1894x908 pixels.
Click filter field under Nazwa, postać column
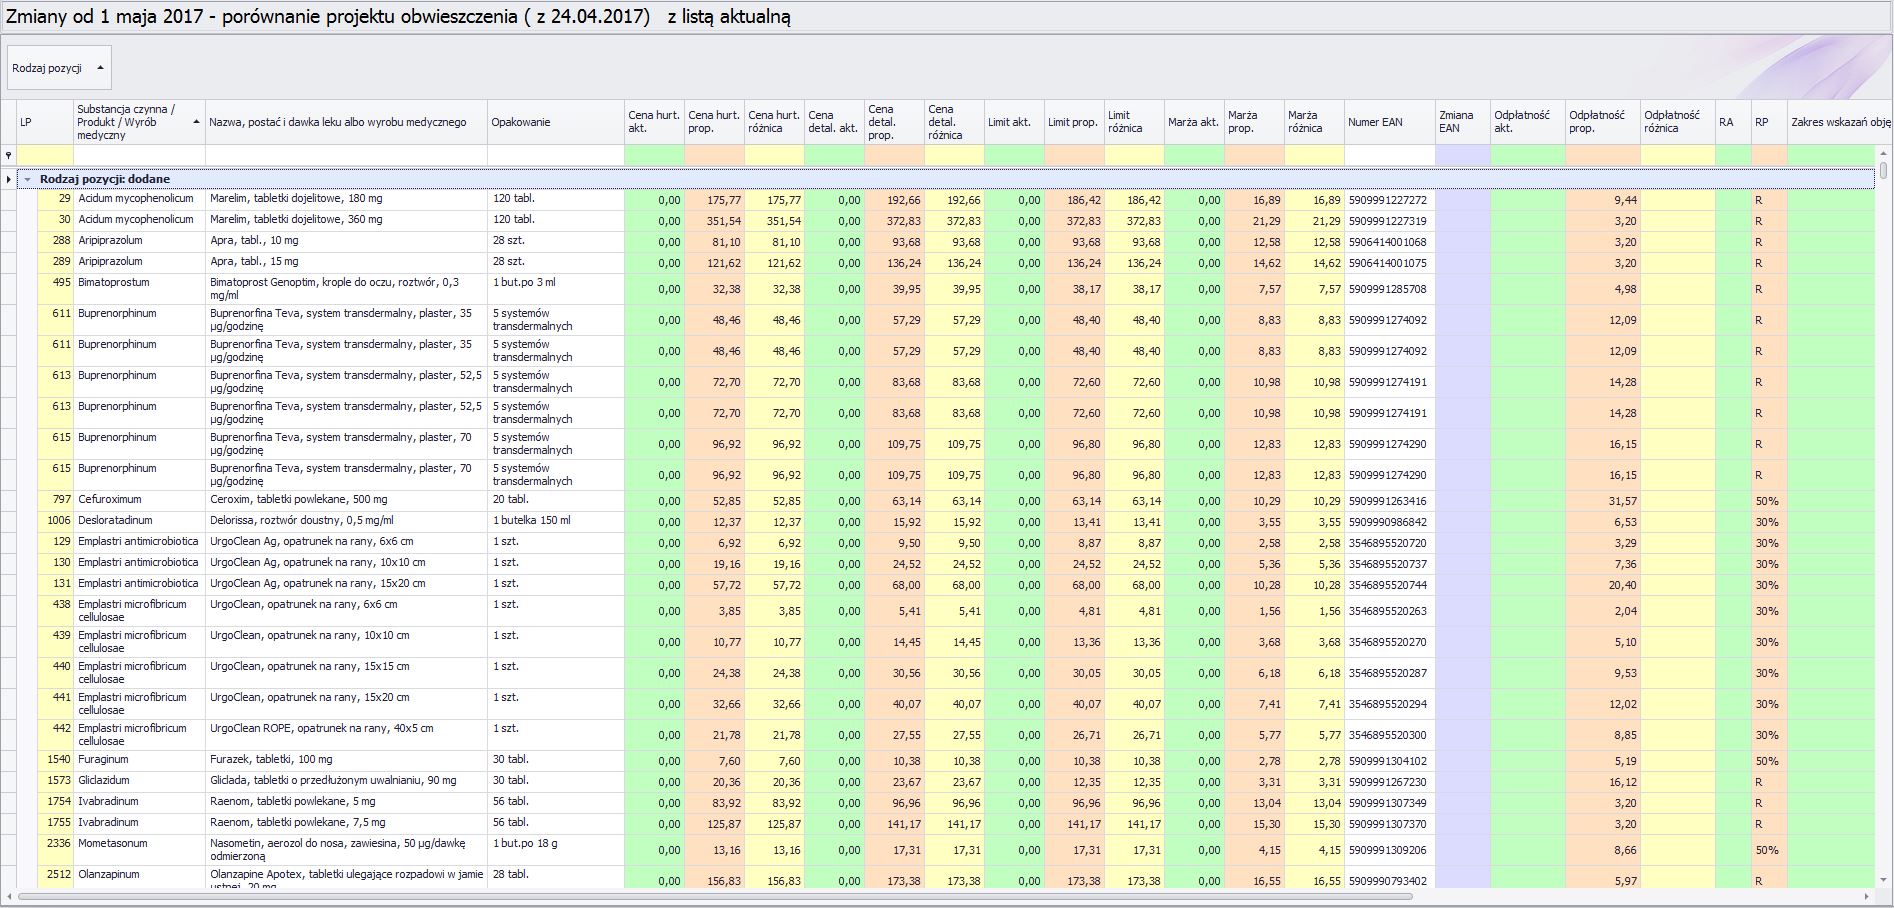pos(346,156)
